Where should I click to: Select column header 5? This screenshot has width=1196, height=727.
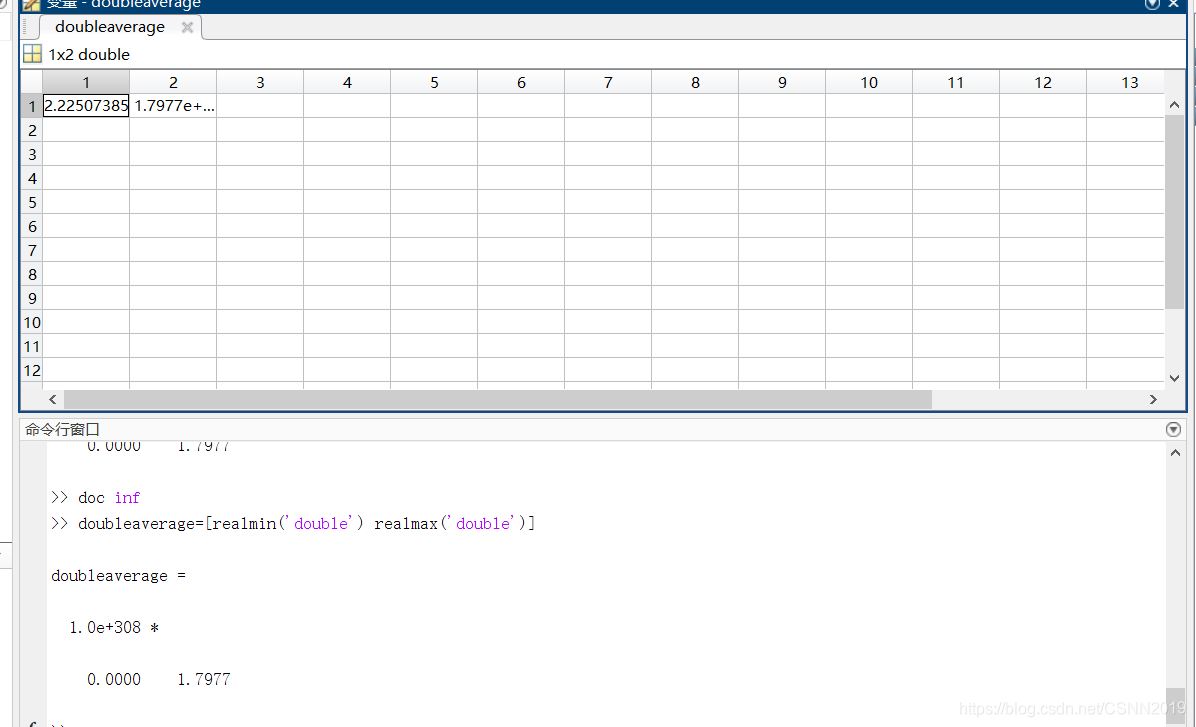click(434, 82)
